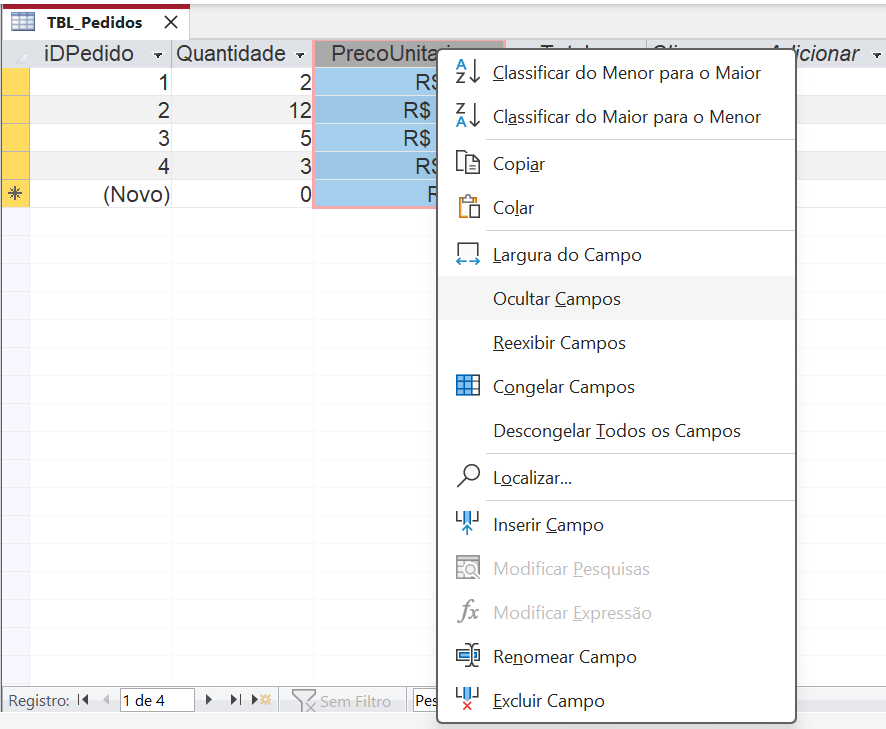Open the Quantidade column dropdown arrow
Viewport: 886px width, 729px height.
coord(300,55)
